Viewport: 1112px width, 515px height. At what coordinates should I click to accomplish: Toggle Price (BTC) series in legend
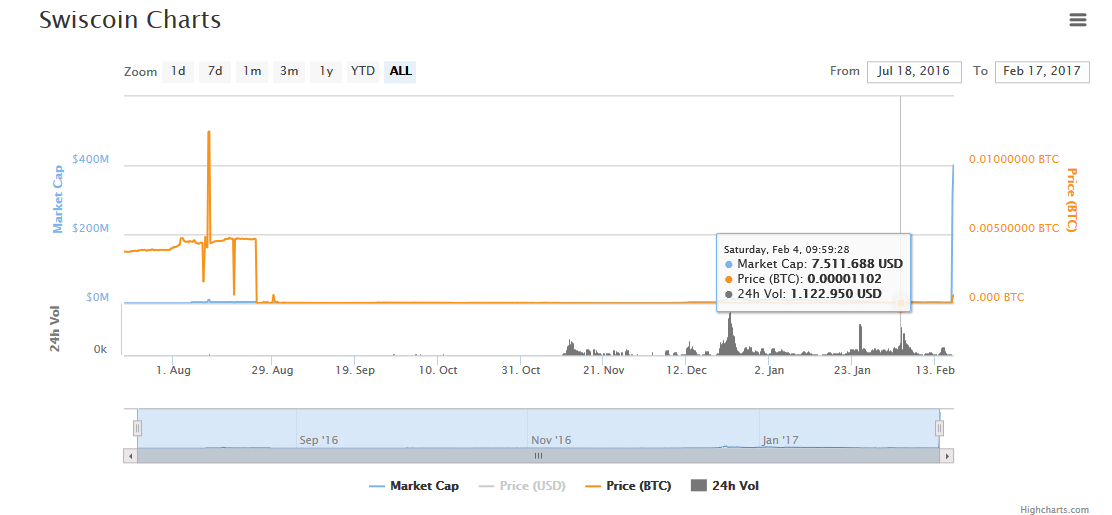[628, 486]
